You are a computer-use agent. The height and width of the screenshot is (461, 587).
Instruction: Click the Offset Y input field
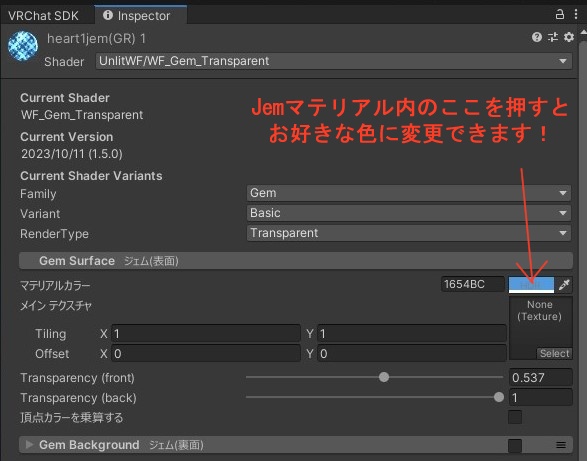click(412, 354)
